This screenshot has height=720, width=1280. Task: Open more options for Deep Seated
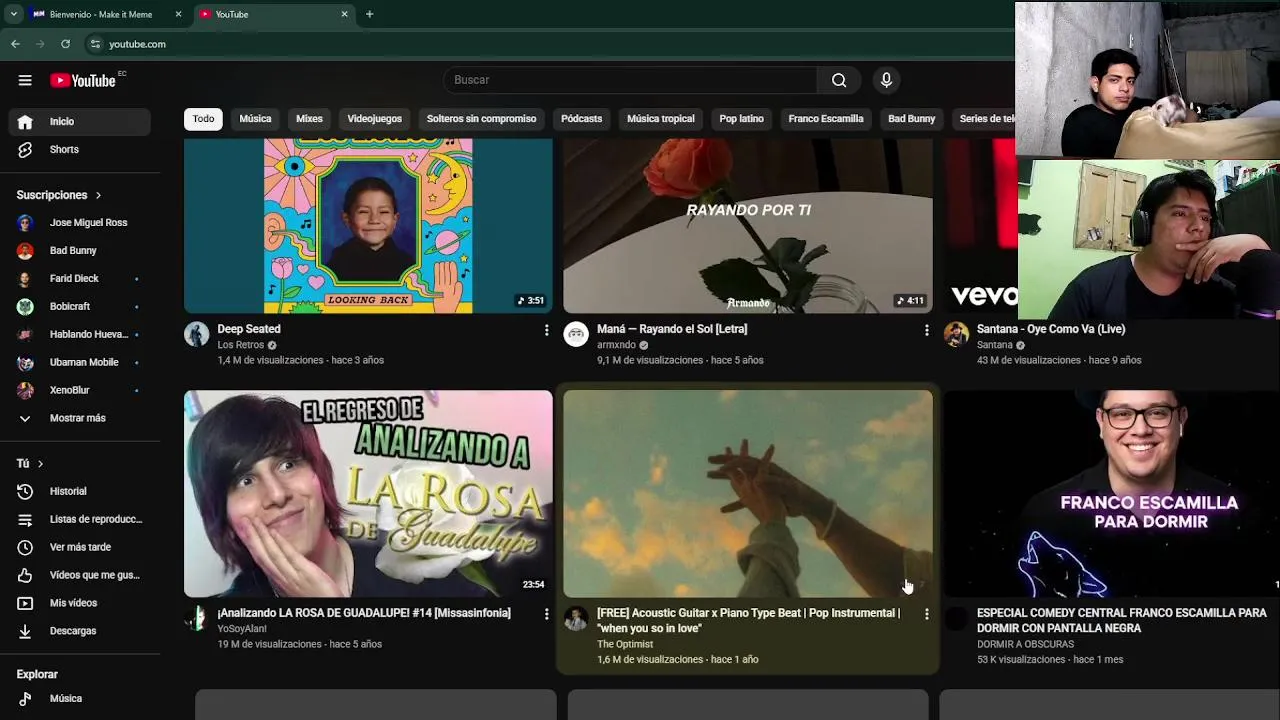click(x=546, y=330)
